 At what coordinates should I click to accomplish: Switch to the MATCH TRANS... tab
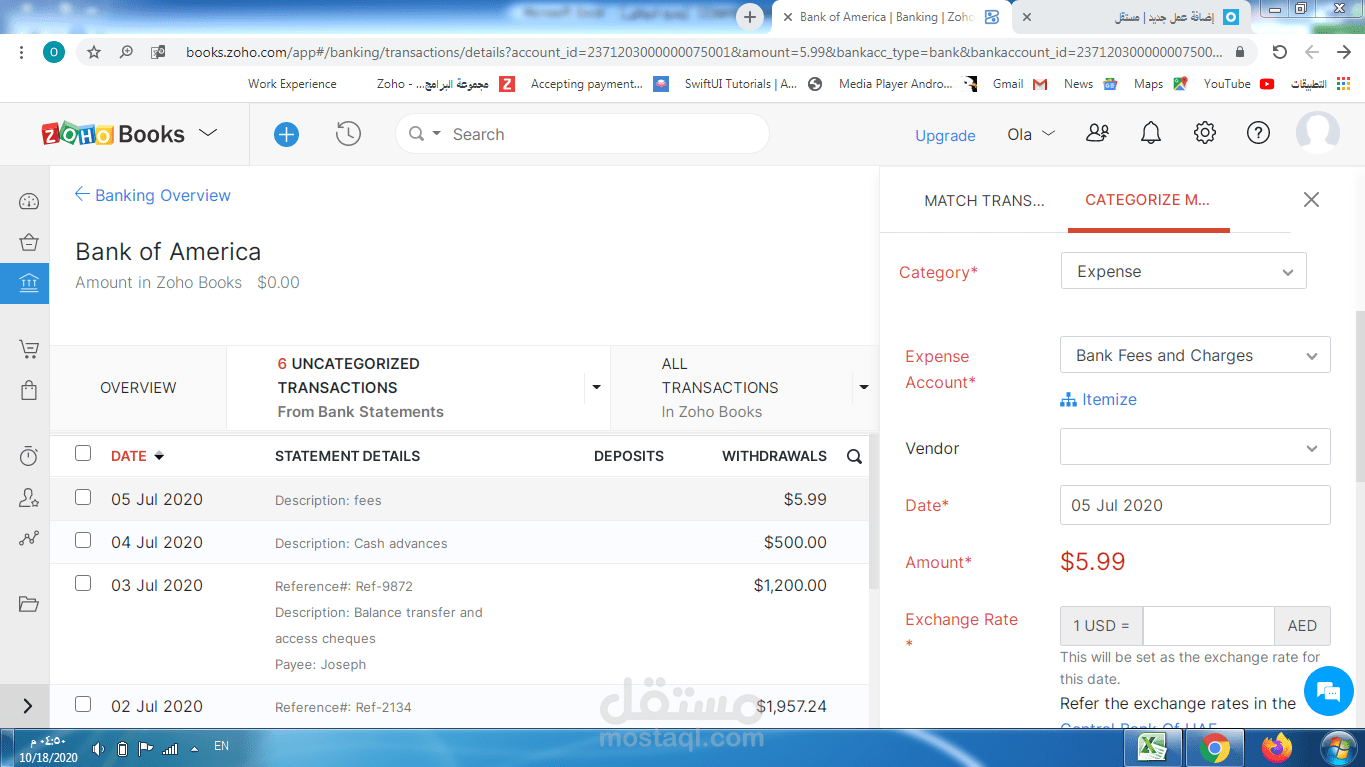[x=984, y=200]
